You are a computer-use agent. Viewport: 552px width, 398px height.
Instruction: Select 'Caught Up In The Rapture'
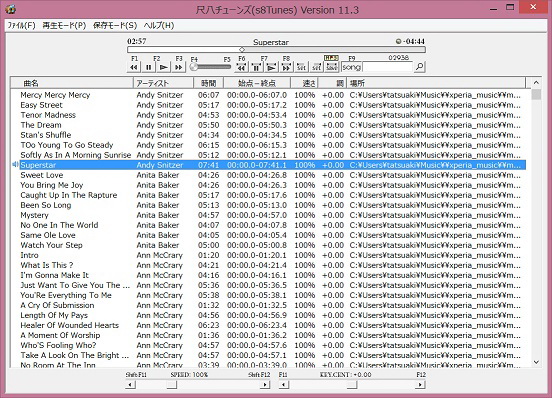coord(69,195)
